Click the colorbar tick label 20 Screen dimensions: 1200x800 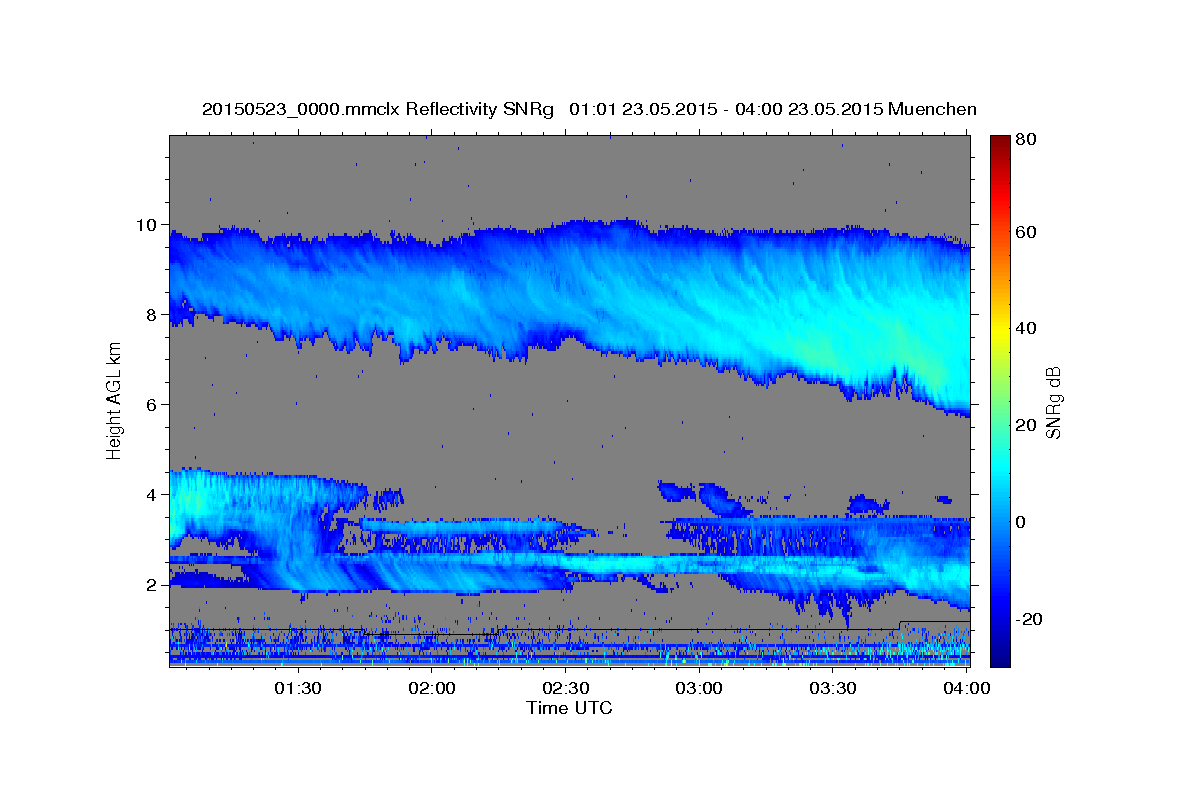tap(1028, 425)
